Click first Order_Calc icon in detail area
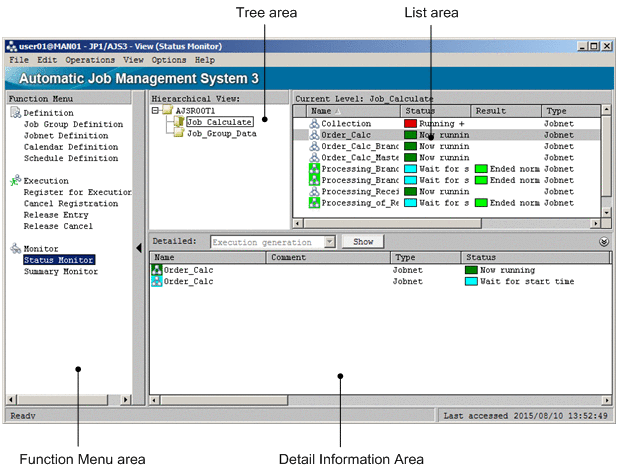Viewport: 620px width, 471px height. pos(156,270)
